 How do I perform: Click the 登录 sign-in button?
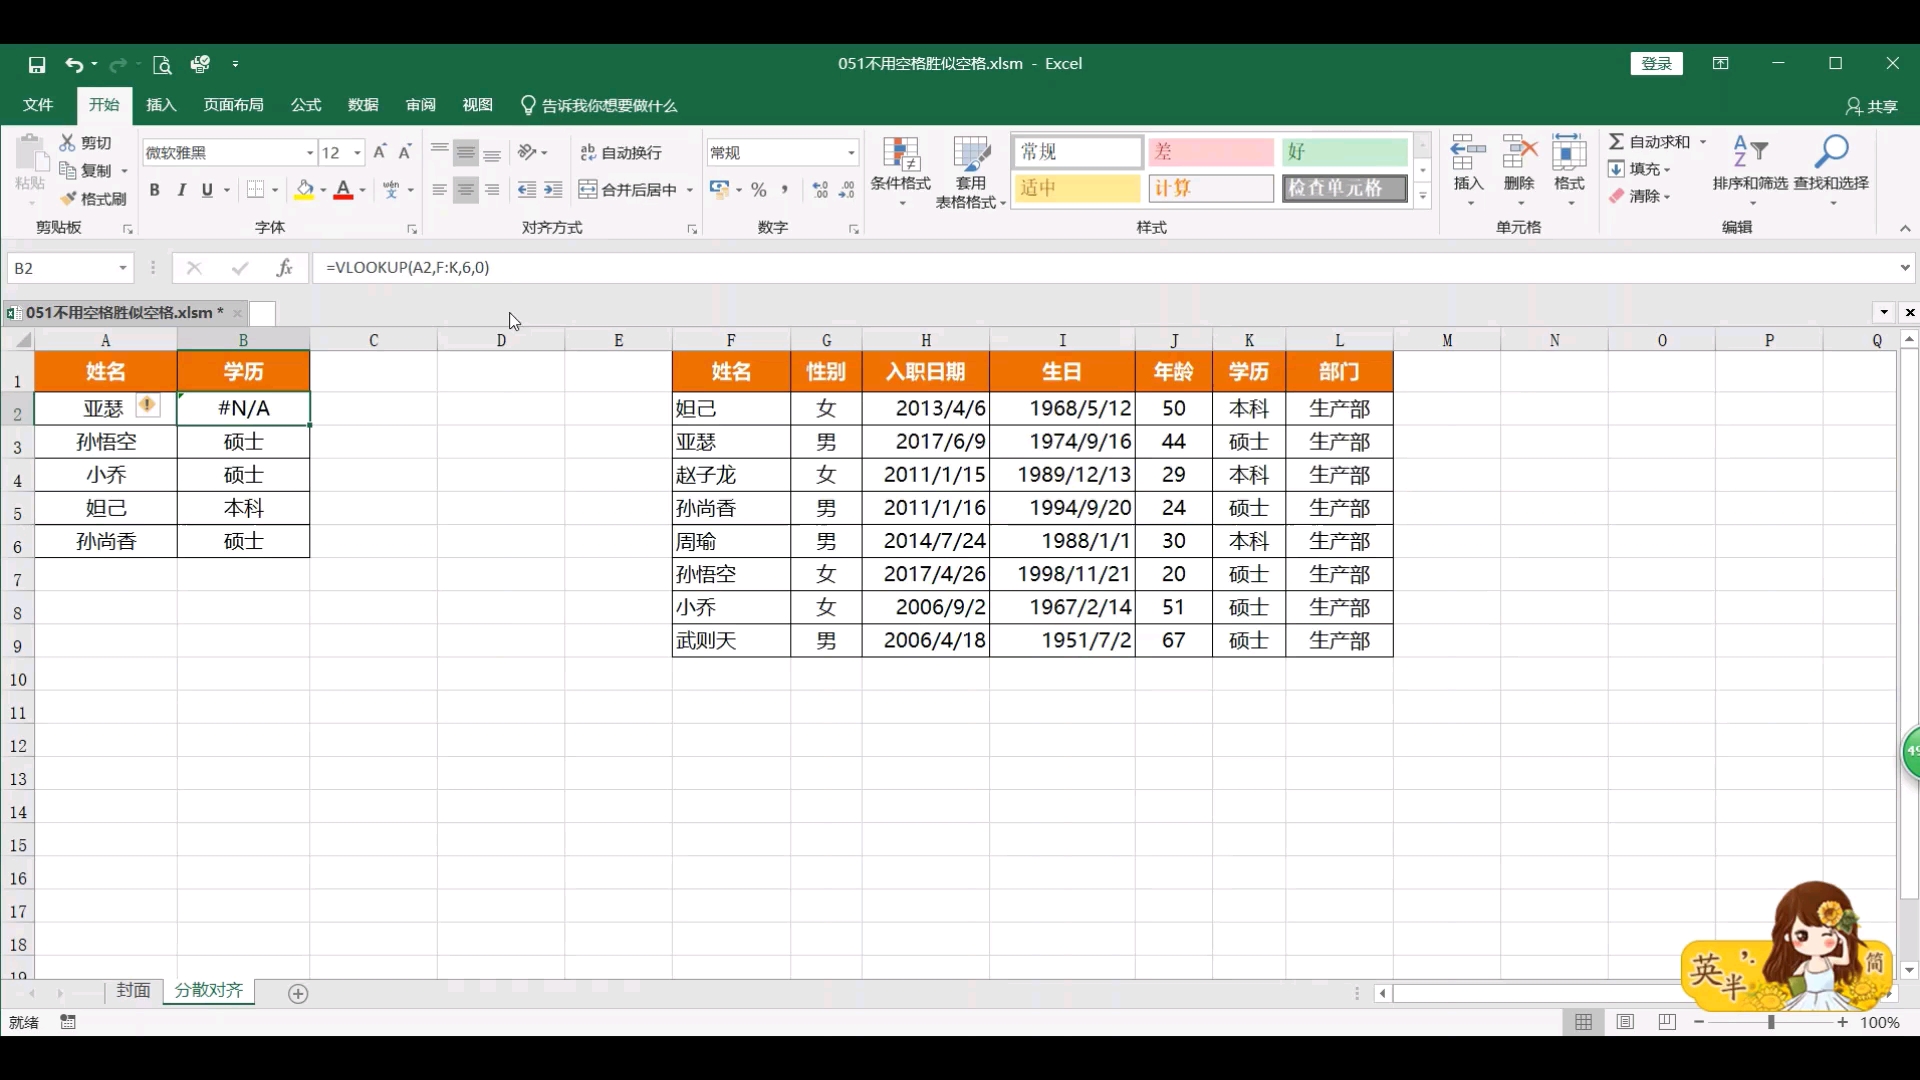(1656, 64)
